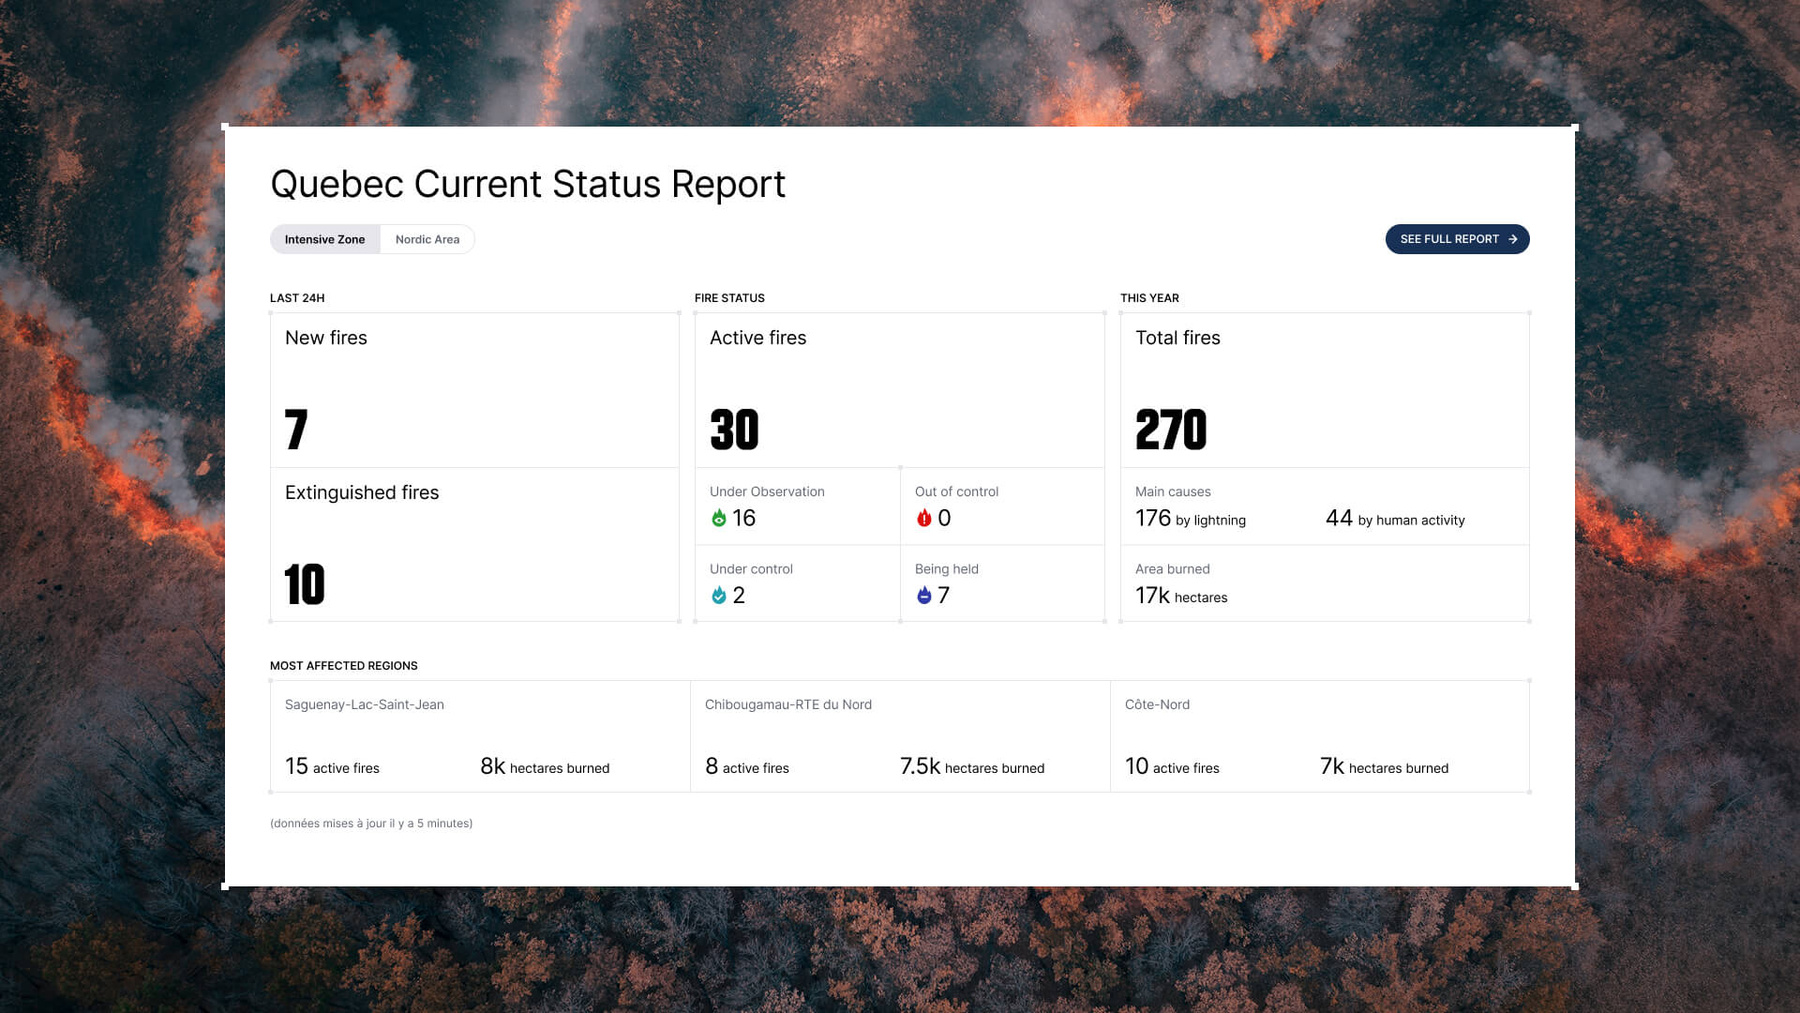Click the 44 by human activity stat

click(1394, 519)
